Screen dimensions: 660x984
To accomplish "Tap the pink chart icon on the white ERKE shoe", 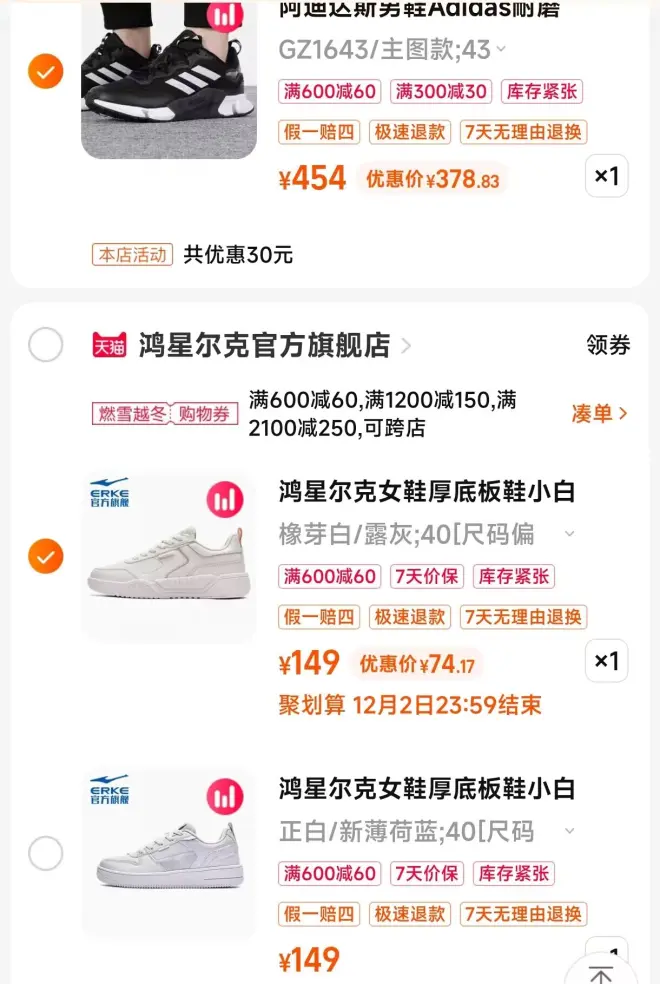I will (225, 797).
